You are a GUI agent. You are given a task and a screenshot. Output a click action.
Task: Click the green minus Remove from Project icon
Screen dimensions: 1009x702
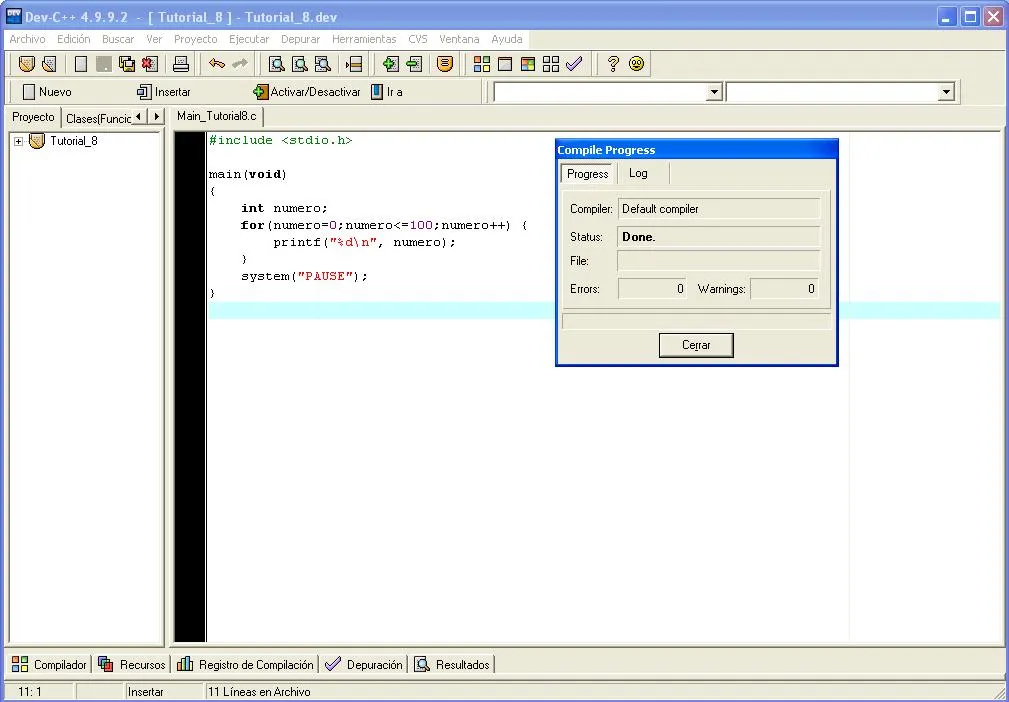tap(414, 64)
